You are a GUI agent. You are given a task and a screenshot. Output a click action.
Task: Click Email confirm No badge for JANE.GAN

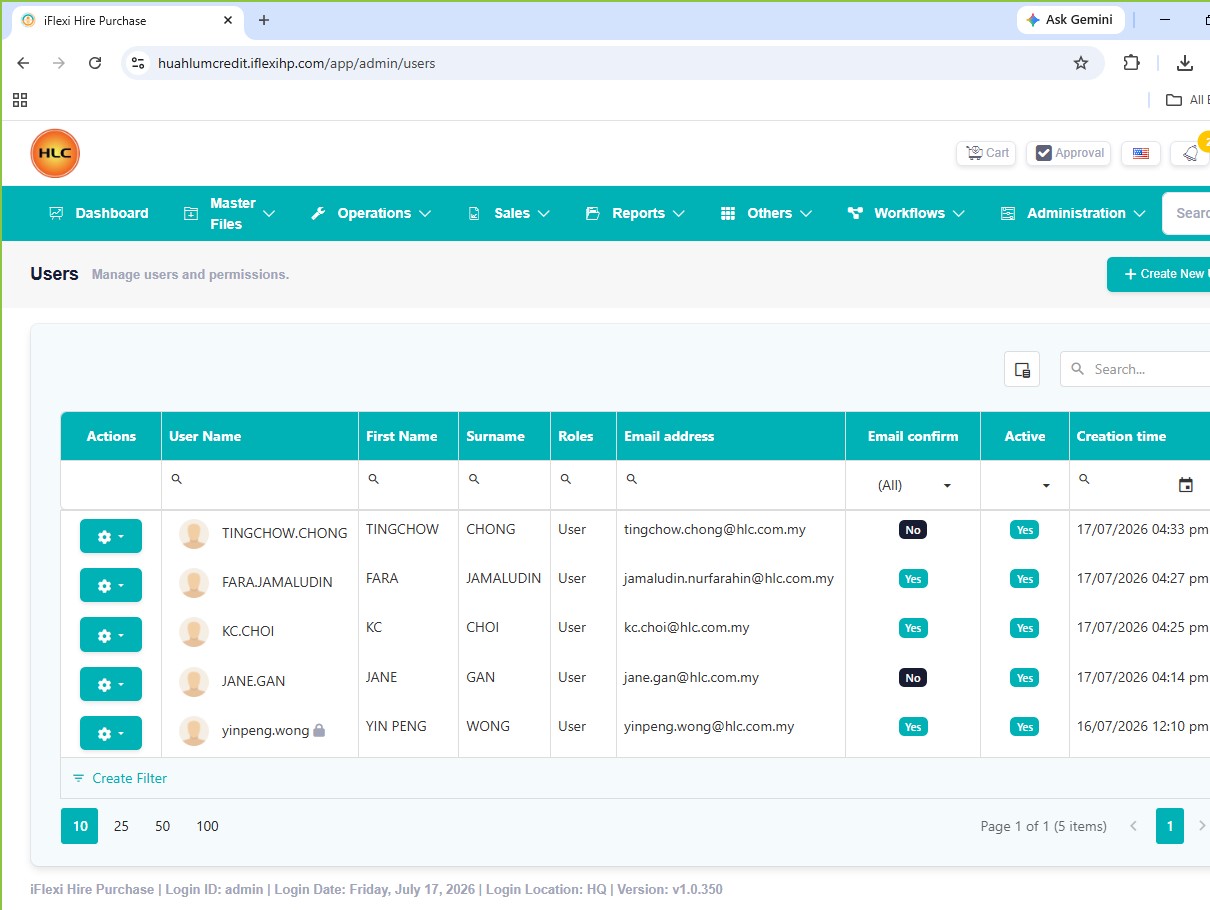[913, 678]
